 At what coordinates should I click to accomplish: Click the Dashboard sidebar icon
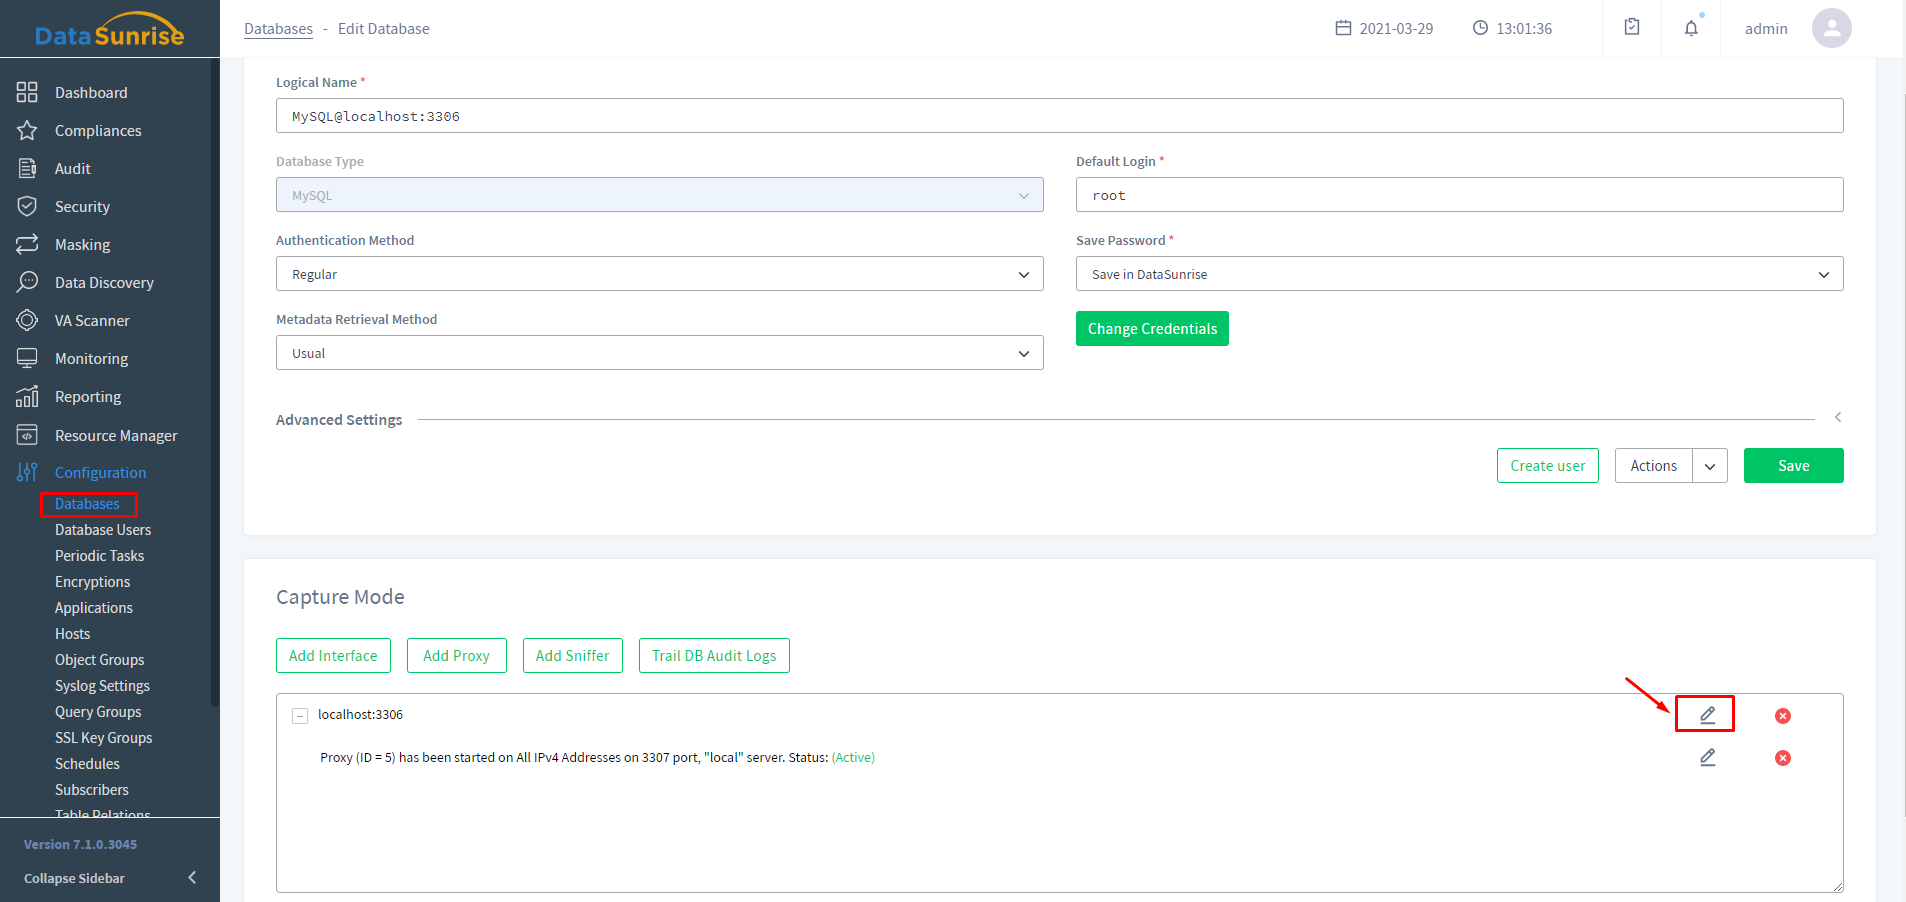point(27,93)
